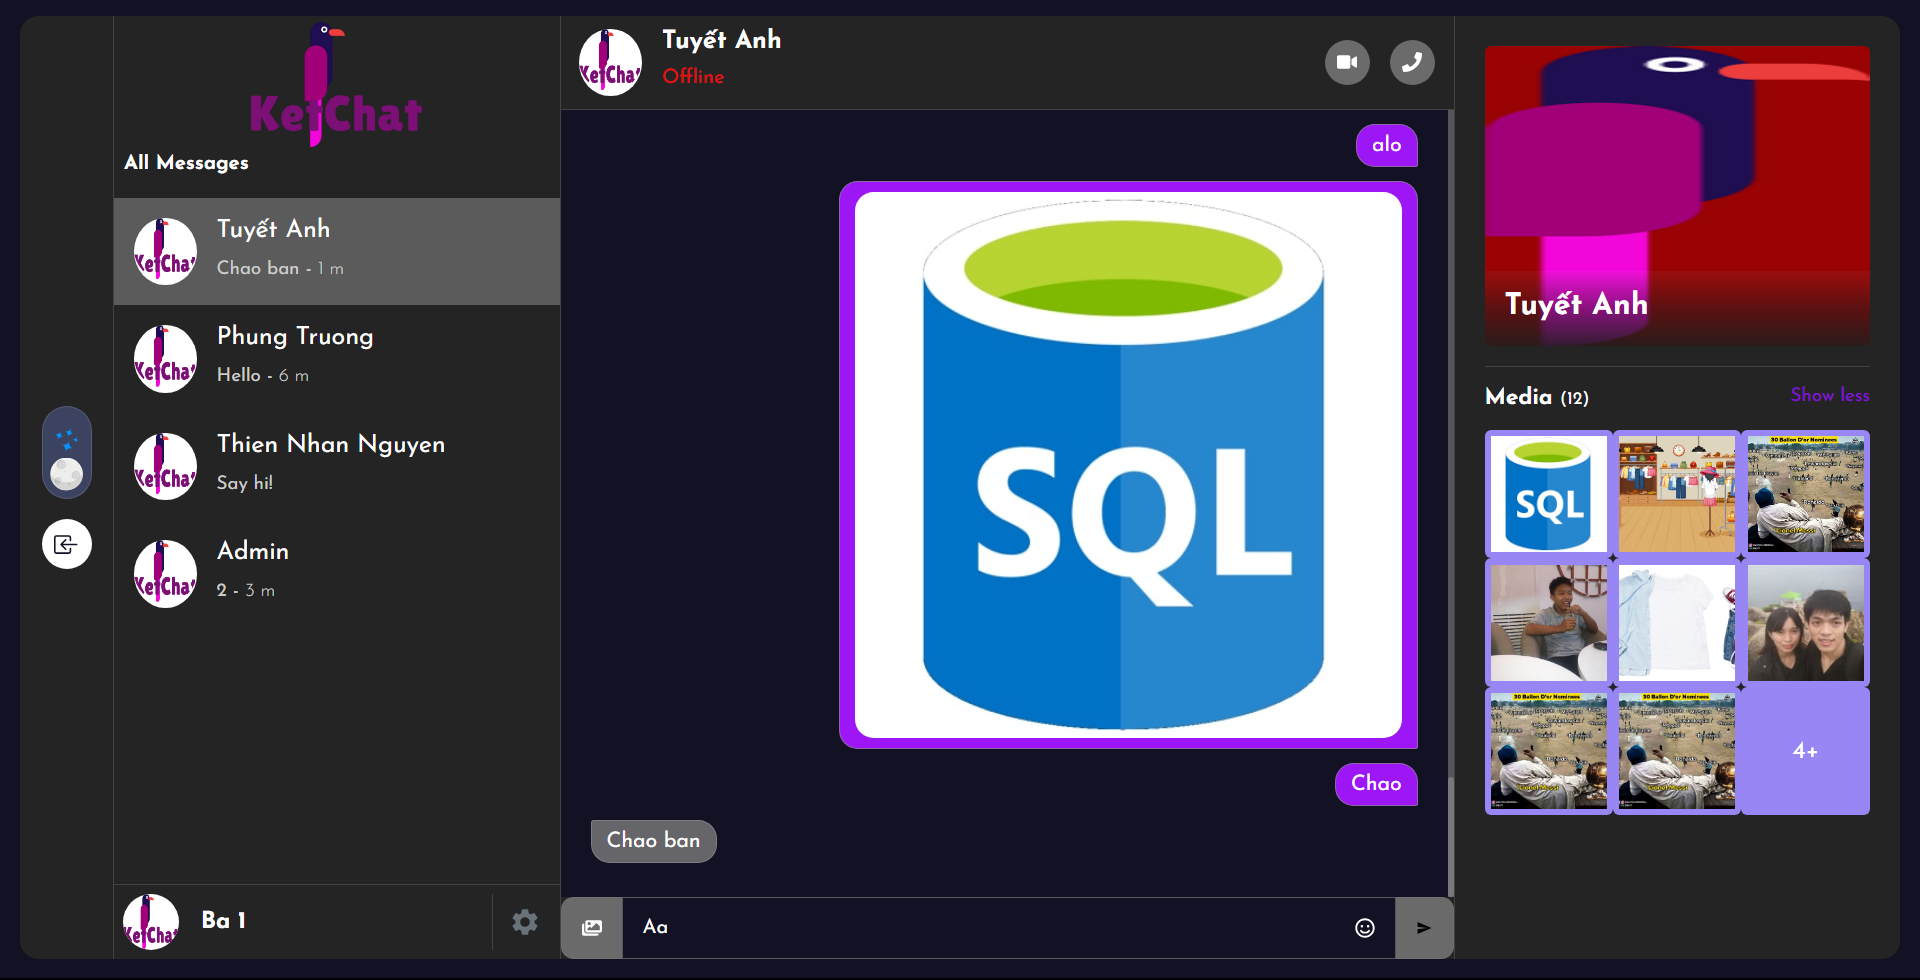
Task: Open the Phung Truong conversation
Action: click(337, 358)
